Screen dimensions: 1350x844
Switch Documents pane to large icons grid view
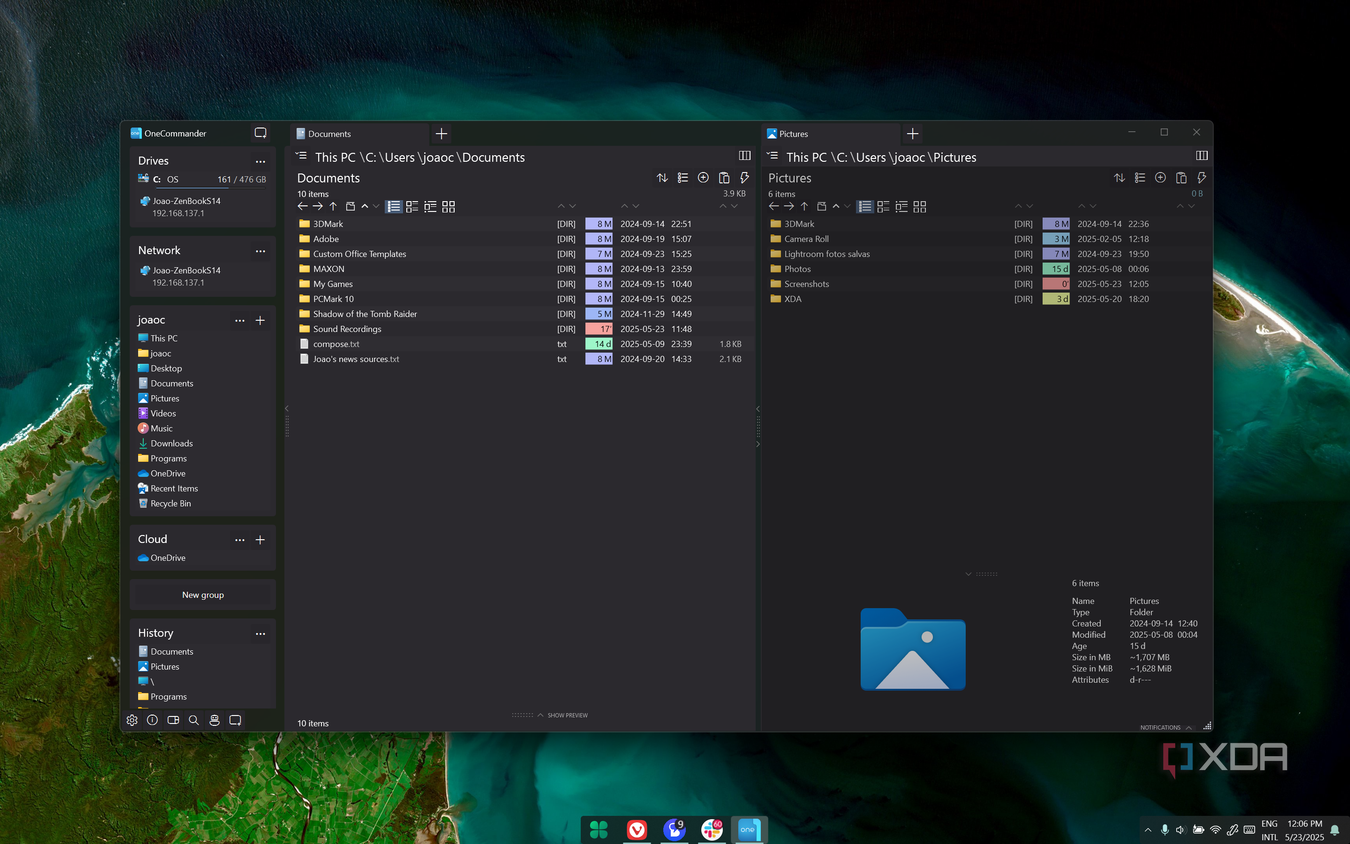point(448,207)
